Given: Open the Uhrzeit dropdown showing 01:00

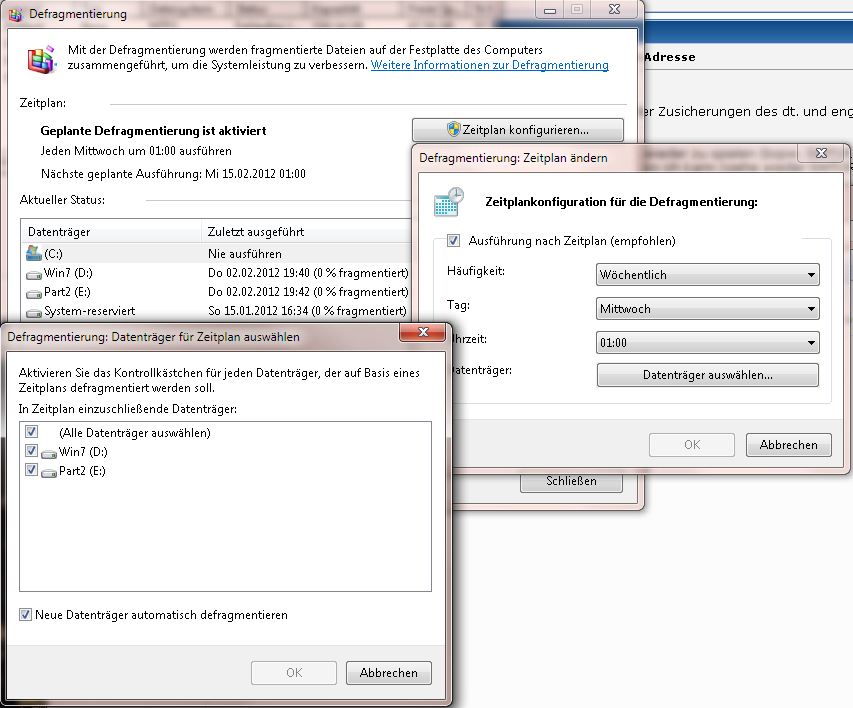Looking at the screenshot, I should pos(707,342).
